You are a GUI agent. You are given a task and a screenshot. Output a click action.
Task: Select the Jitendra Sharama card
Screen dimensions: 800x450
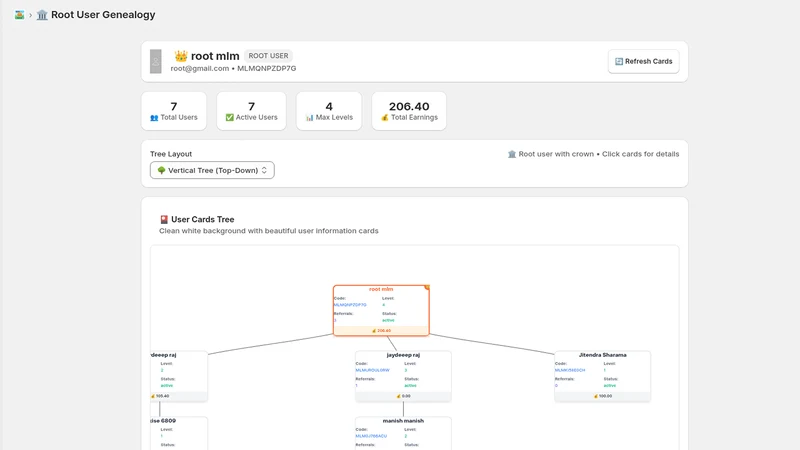(x=603, y=376)
